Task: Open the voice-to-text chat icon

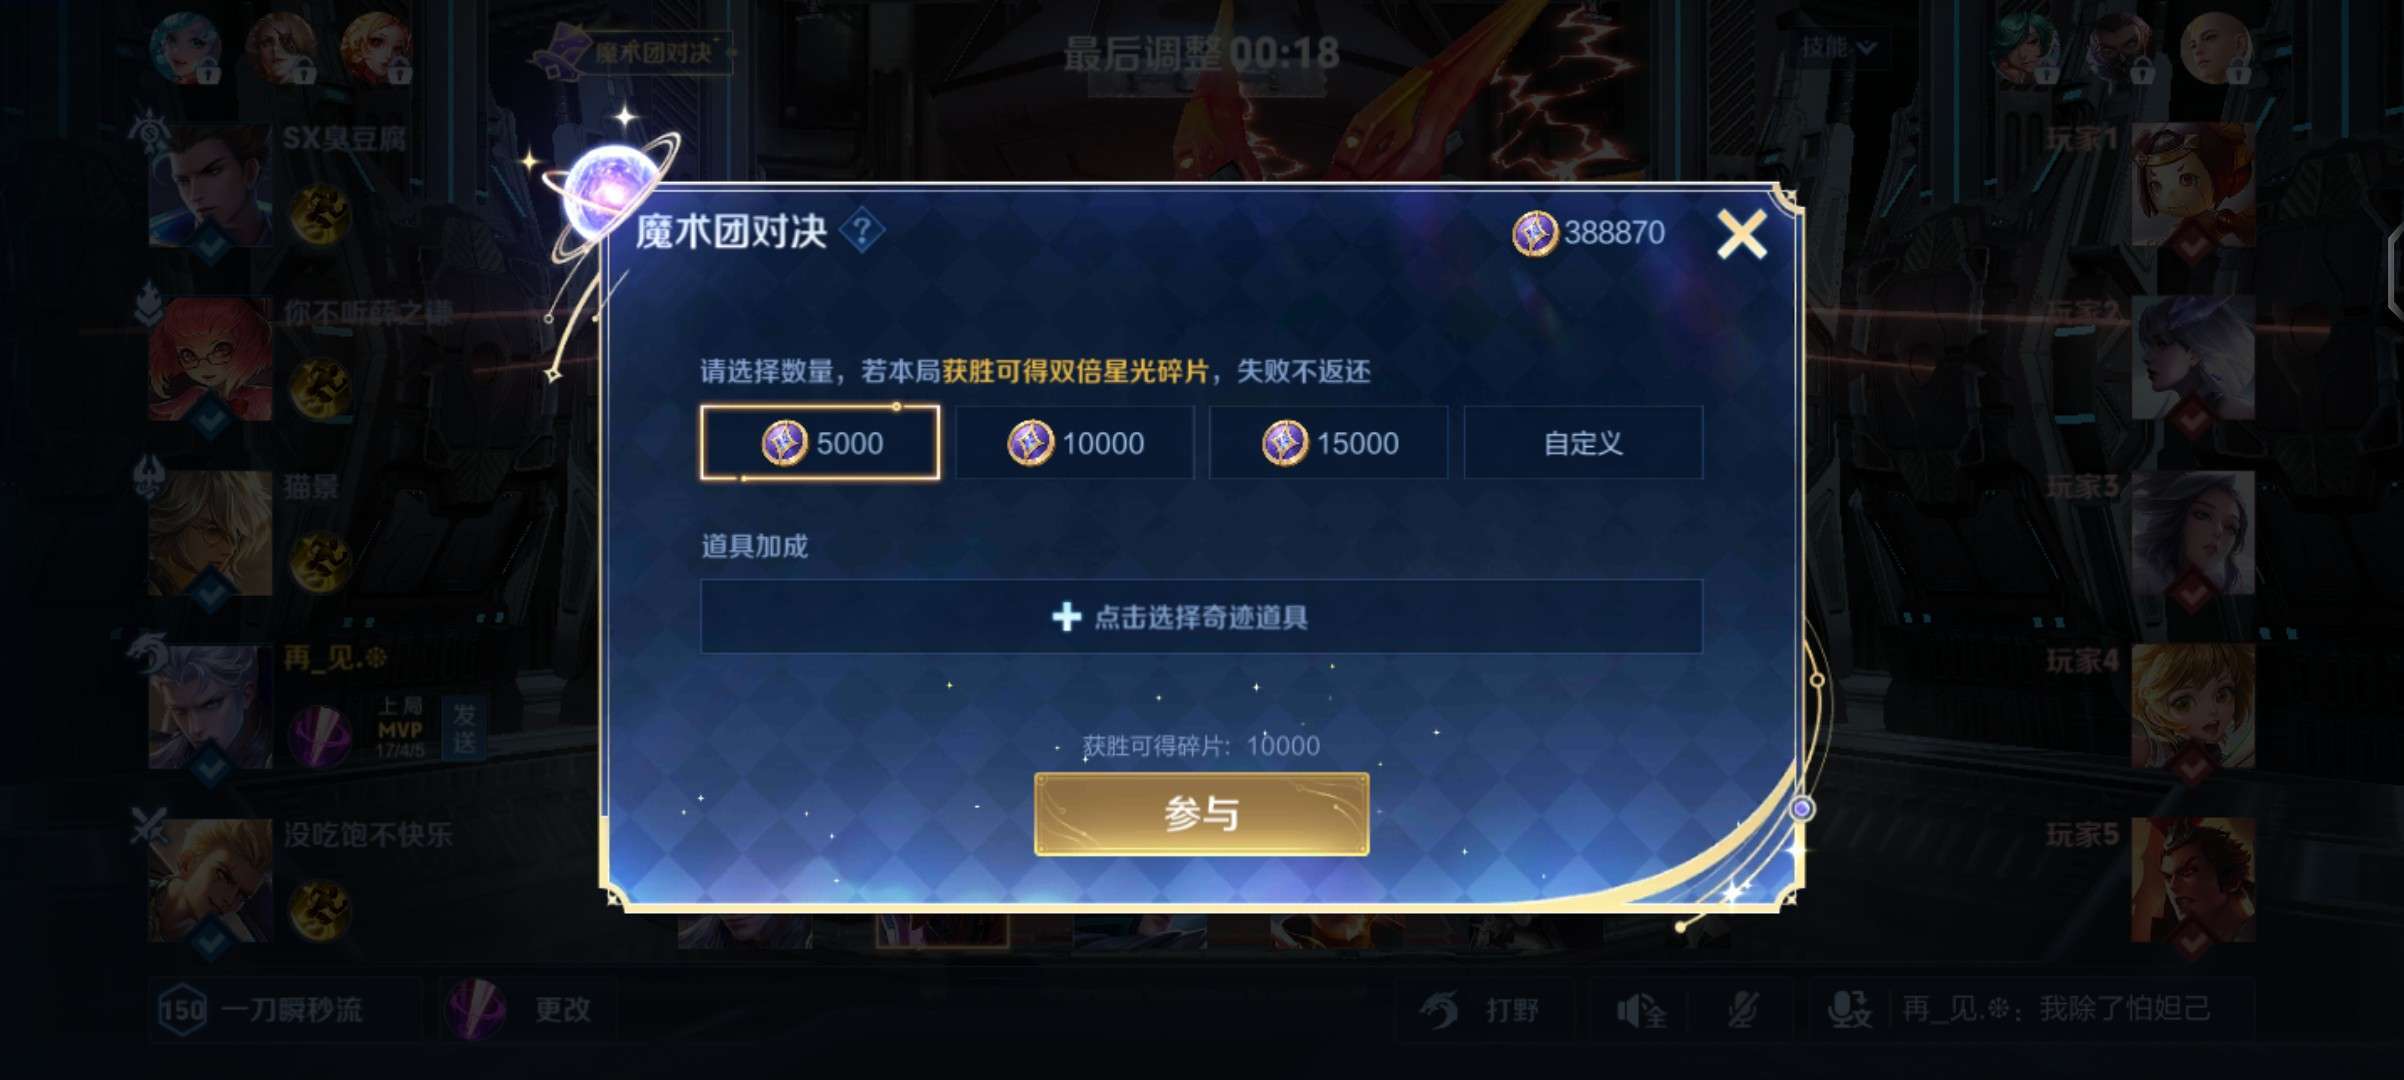Action: tap(1849, 1010)
